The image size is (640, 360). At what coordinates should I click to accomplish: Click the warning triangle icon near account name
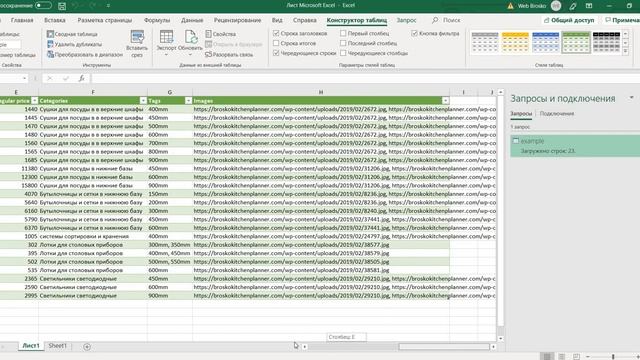tap(510, 6)
